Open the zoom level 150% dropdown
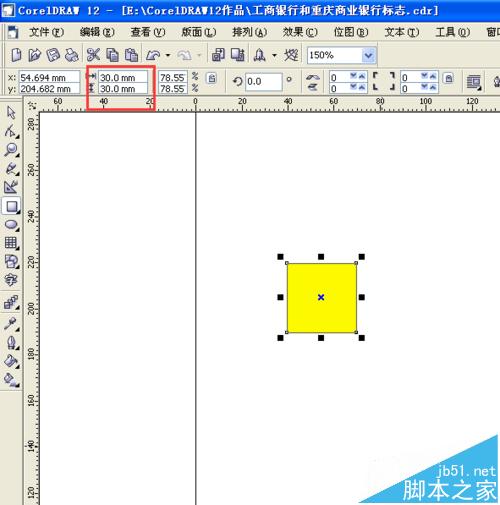This screenshot has width=500, height=505. pyautogui.click(x=368, y=55)
